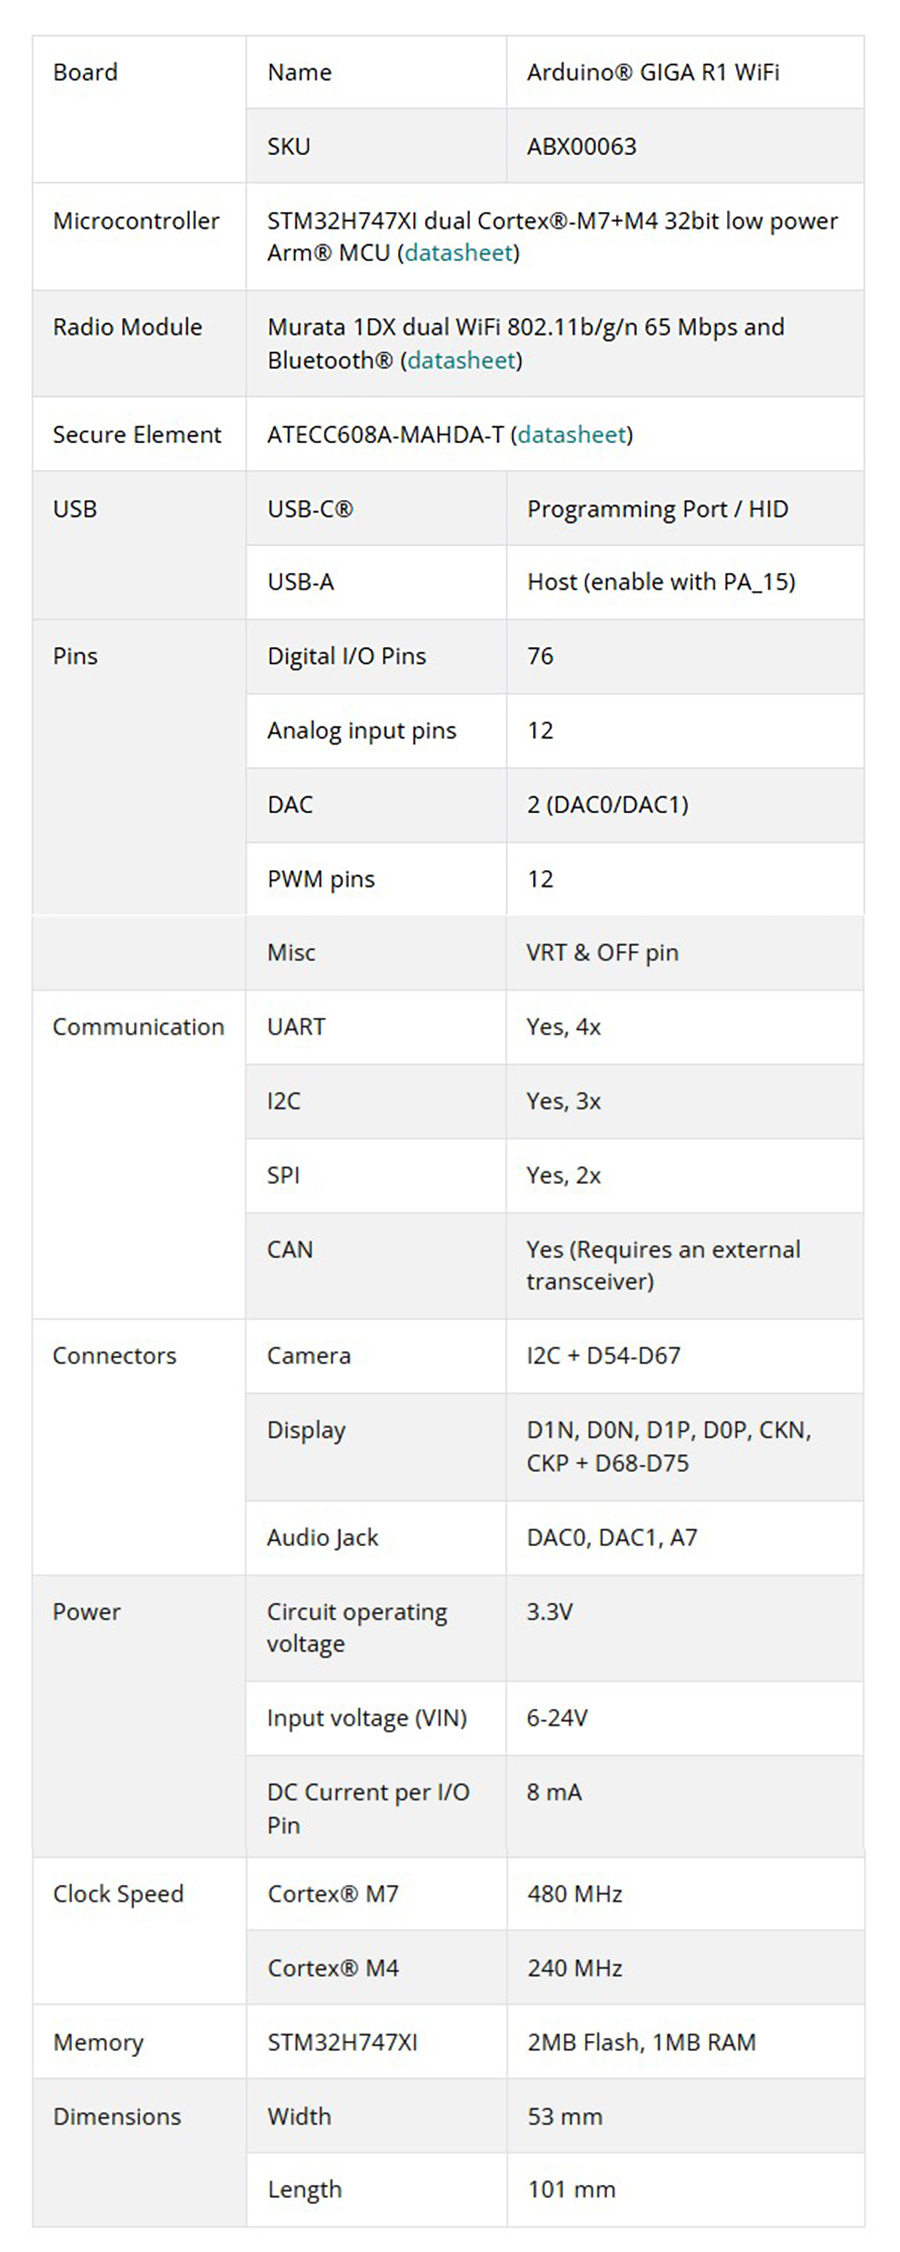Open the STM32H747XI microcontroller datasheet link
900x2252 pixels.
click(459, 253)
